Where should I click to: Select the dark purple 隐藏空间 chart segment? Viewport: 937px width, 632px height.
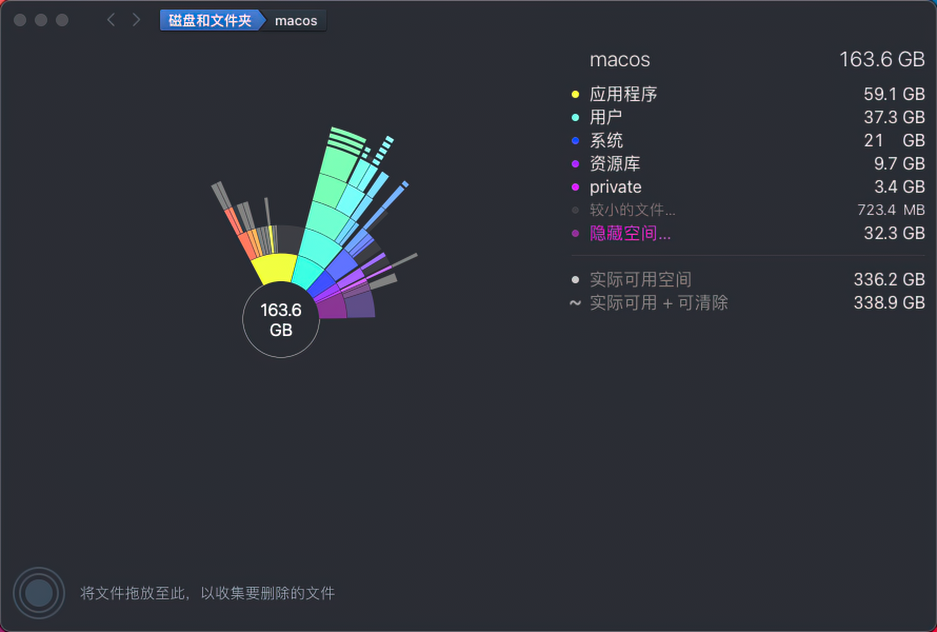click(332, 306)
